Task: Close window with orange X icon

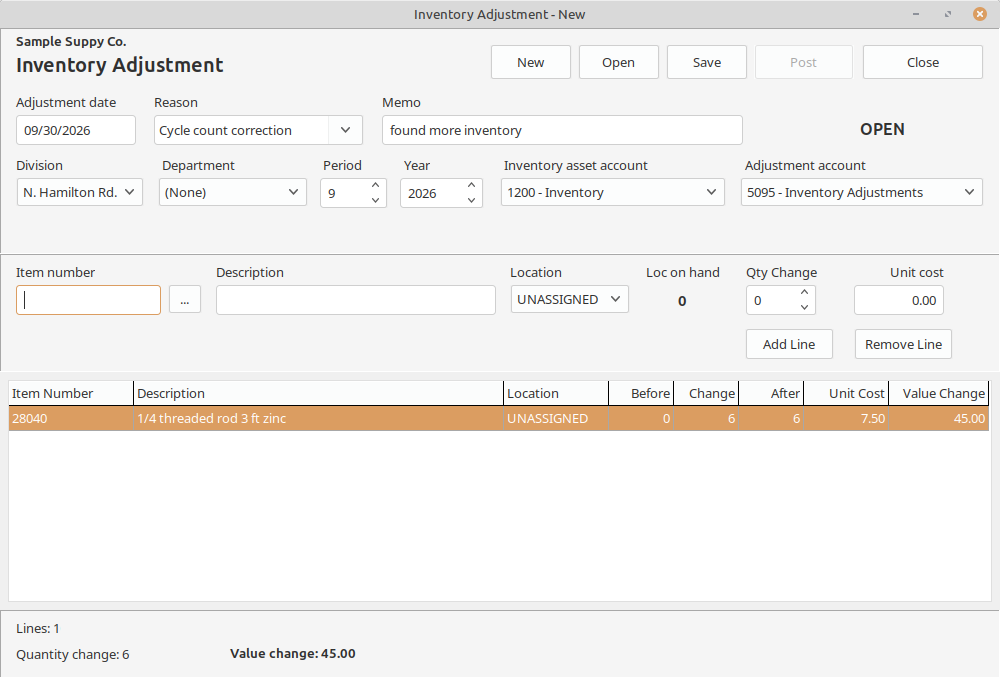Action: (x=980, y=13)
